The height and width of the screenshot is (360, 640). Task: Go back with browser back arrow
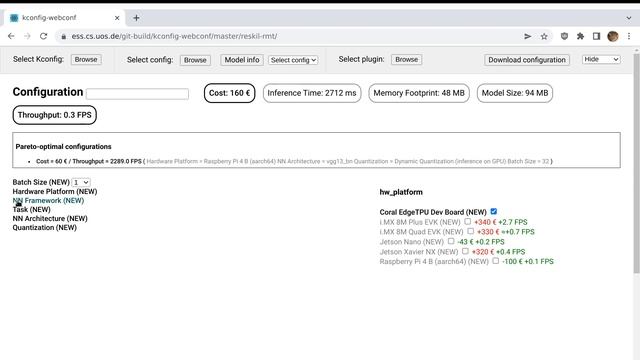tap(11, 36)
